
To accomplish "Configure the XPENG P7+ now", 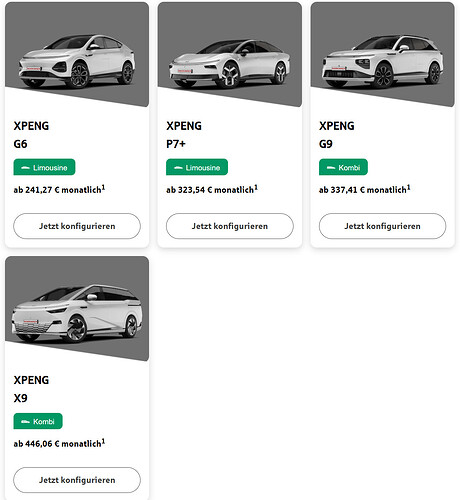I will [230, 226].
